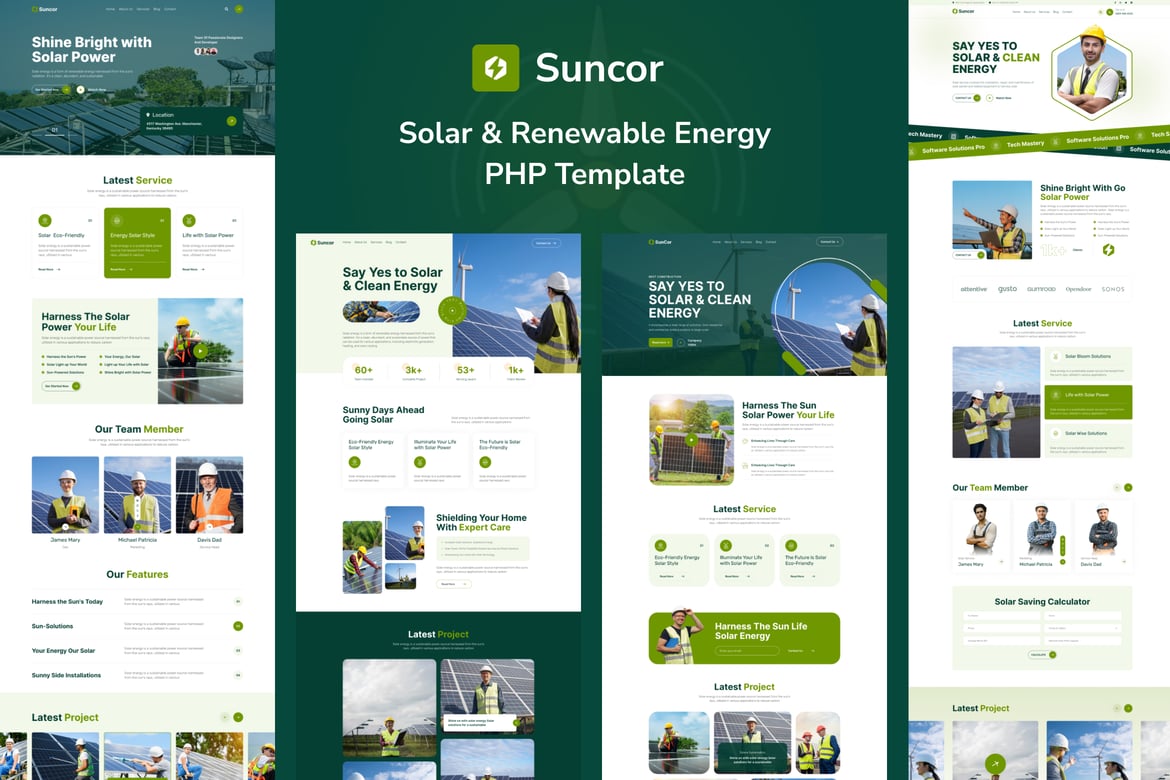Viewport: 1170px width, 780px height.
Task: Click the Get Started button in Harness The Solar banner
Action: 61,386
